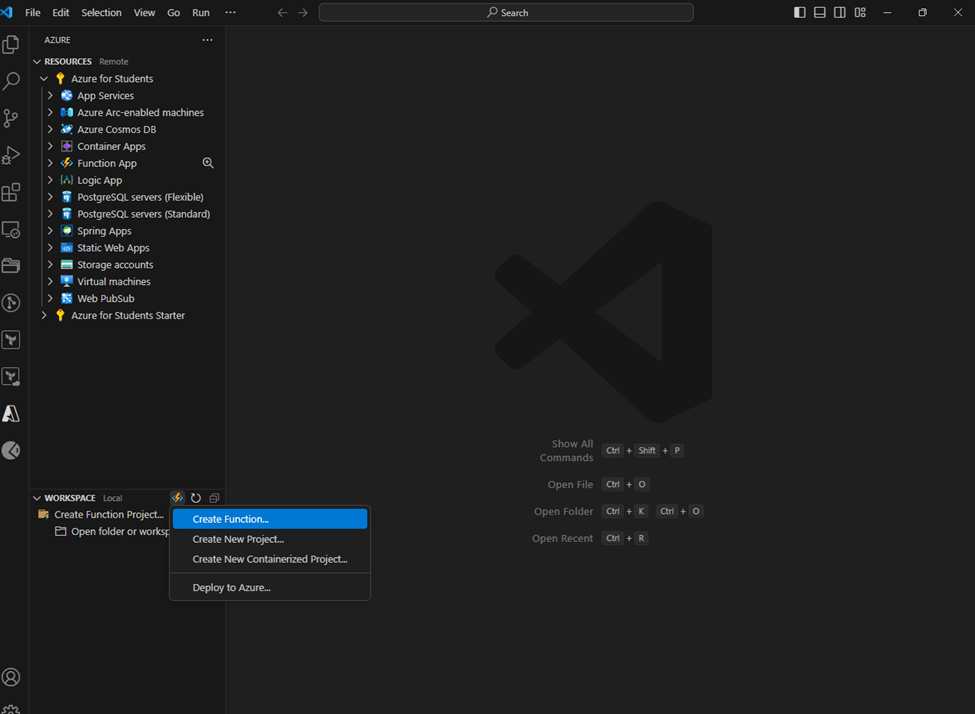This screenshot has width=975, height=714.
Task: Open the Selection menu
Action: click(x=101, y=12)
